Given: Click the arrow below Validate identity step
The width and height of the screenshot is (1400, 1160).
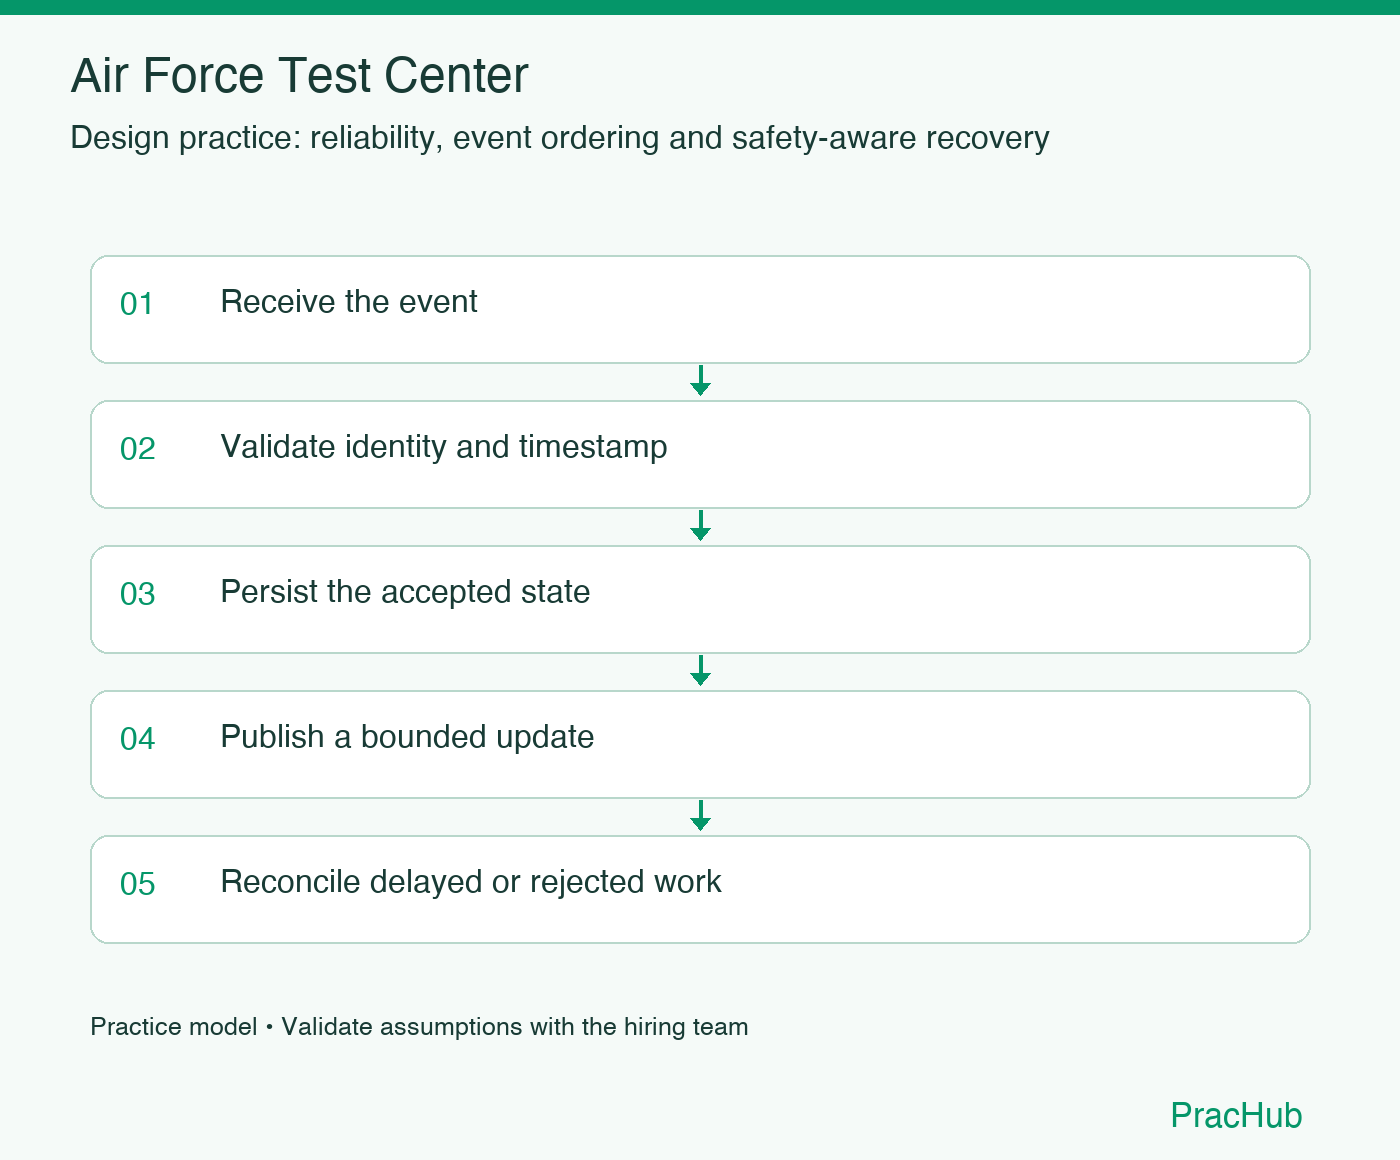Looking at the screenshot, I should pos(700,526).
